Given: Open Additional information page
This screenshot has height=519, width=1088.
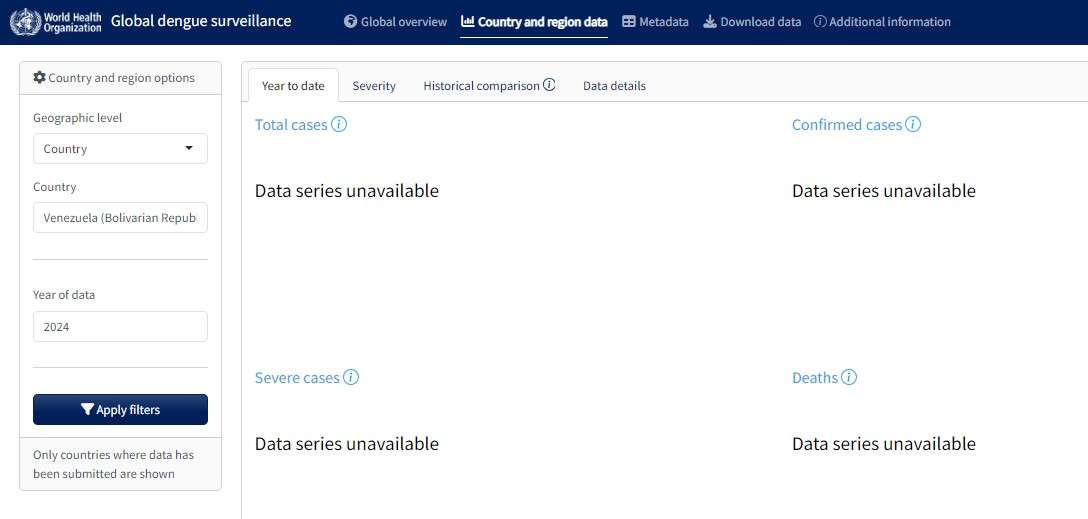Looking at the screenshot, I should point(882,22).
